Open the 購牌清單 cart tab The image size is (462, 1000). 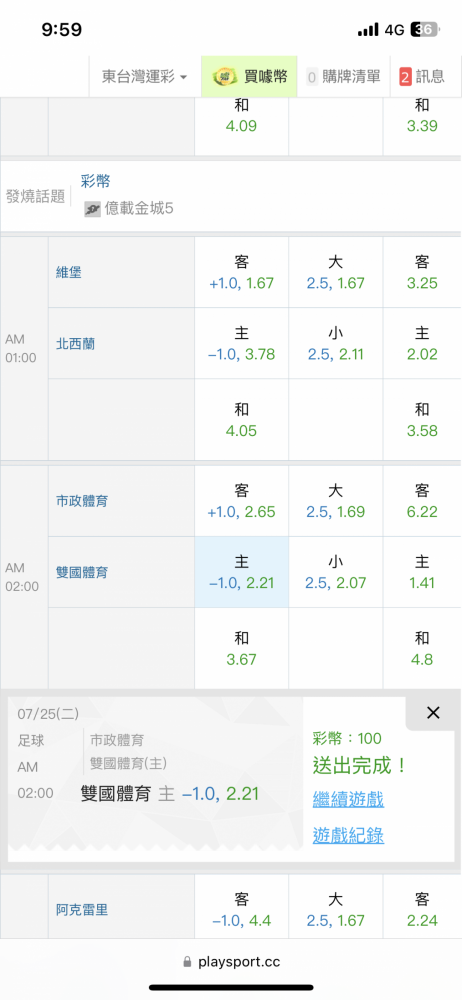(344, 77)
